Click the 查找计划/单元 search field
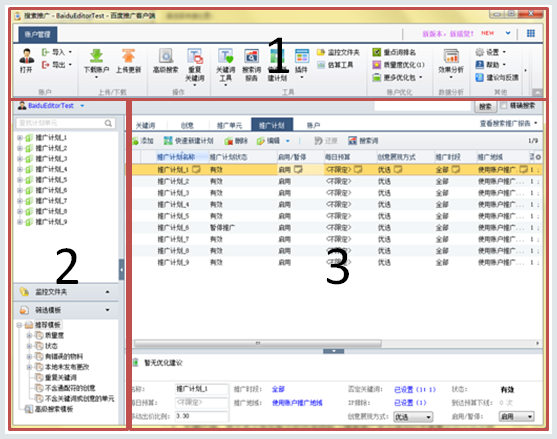This screenshot has width=557, height=439. point(66,123)
